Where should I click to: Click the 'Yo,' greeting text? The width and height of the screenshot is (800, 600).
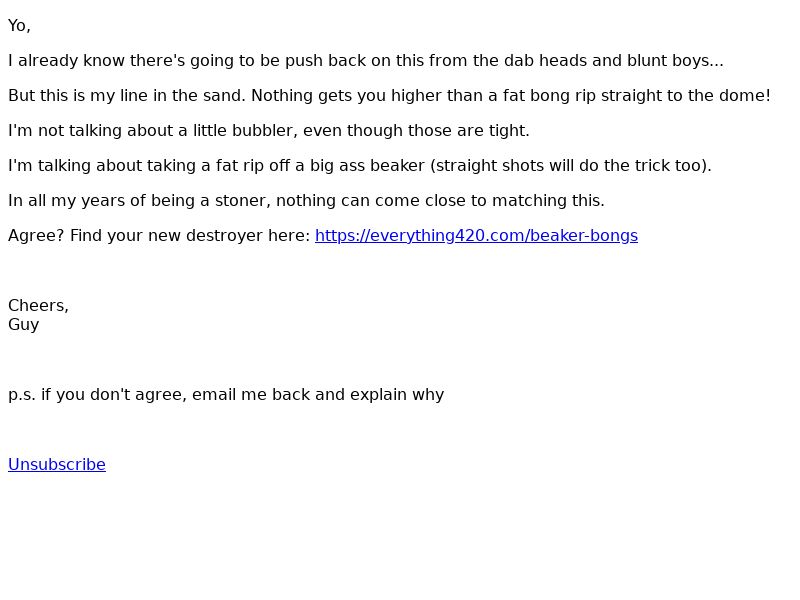[x=19, y=26]
